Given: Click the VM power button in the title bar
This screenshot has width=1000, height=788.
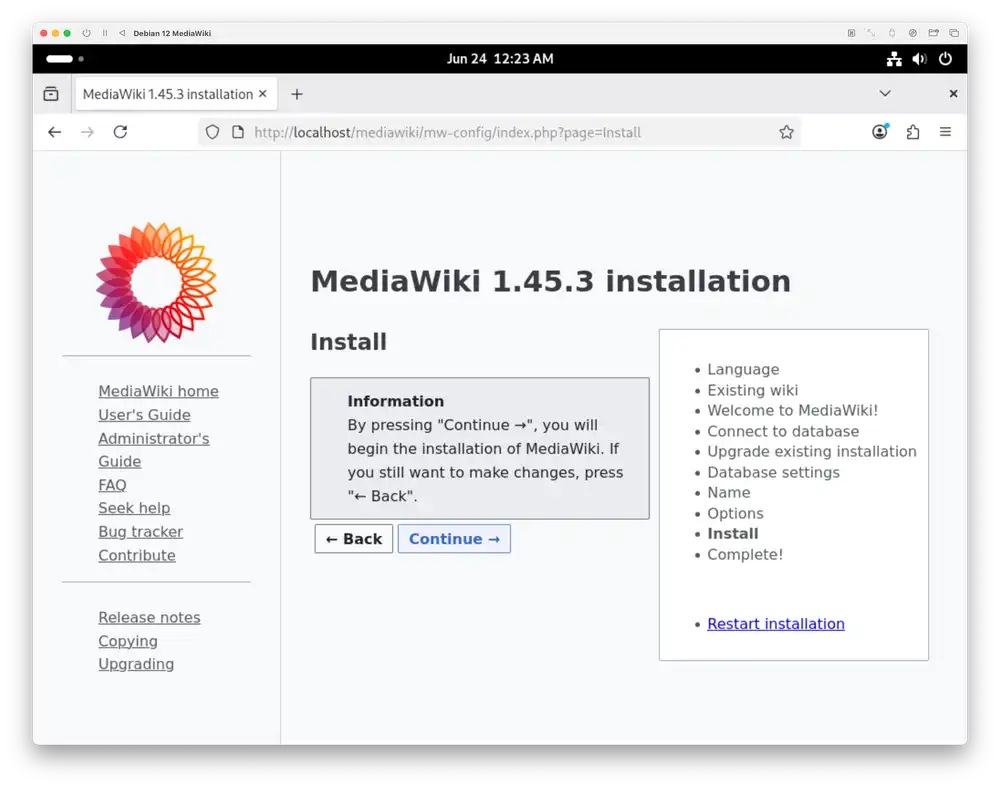Looking at the screenshot, I should point(86,33).
